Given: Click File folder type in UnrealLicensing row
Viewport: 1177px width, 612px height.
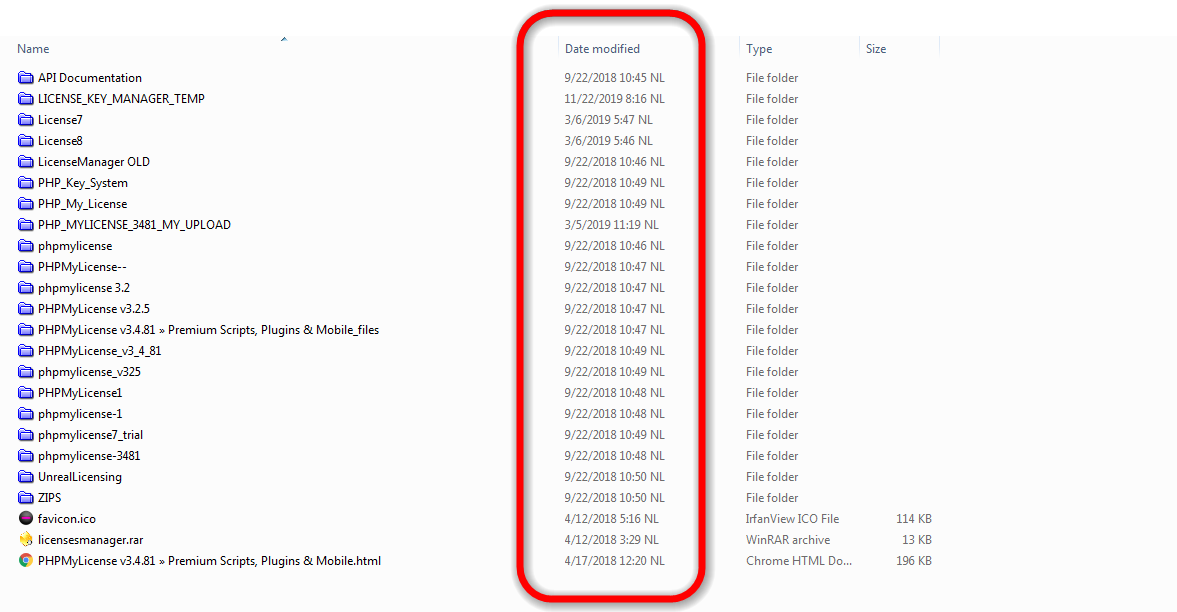Looking at the screenshot, I should pyautogui.click(x=772, y=477).
